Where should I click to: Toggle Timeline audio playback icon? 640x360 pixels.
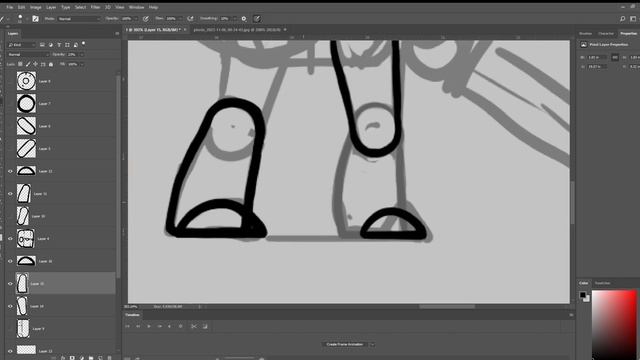170,326
